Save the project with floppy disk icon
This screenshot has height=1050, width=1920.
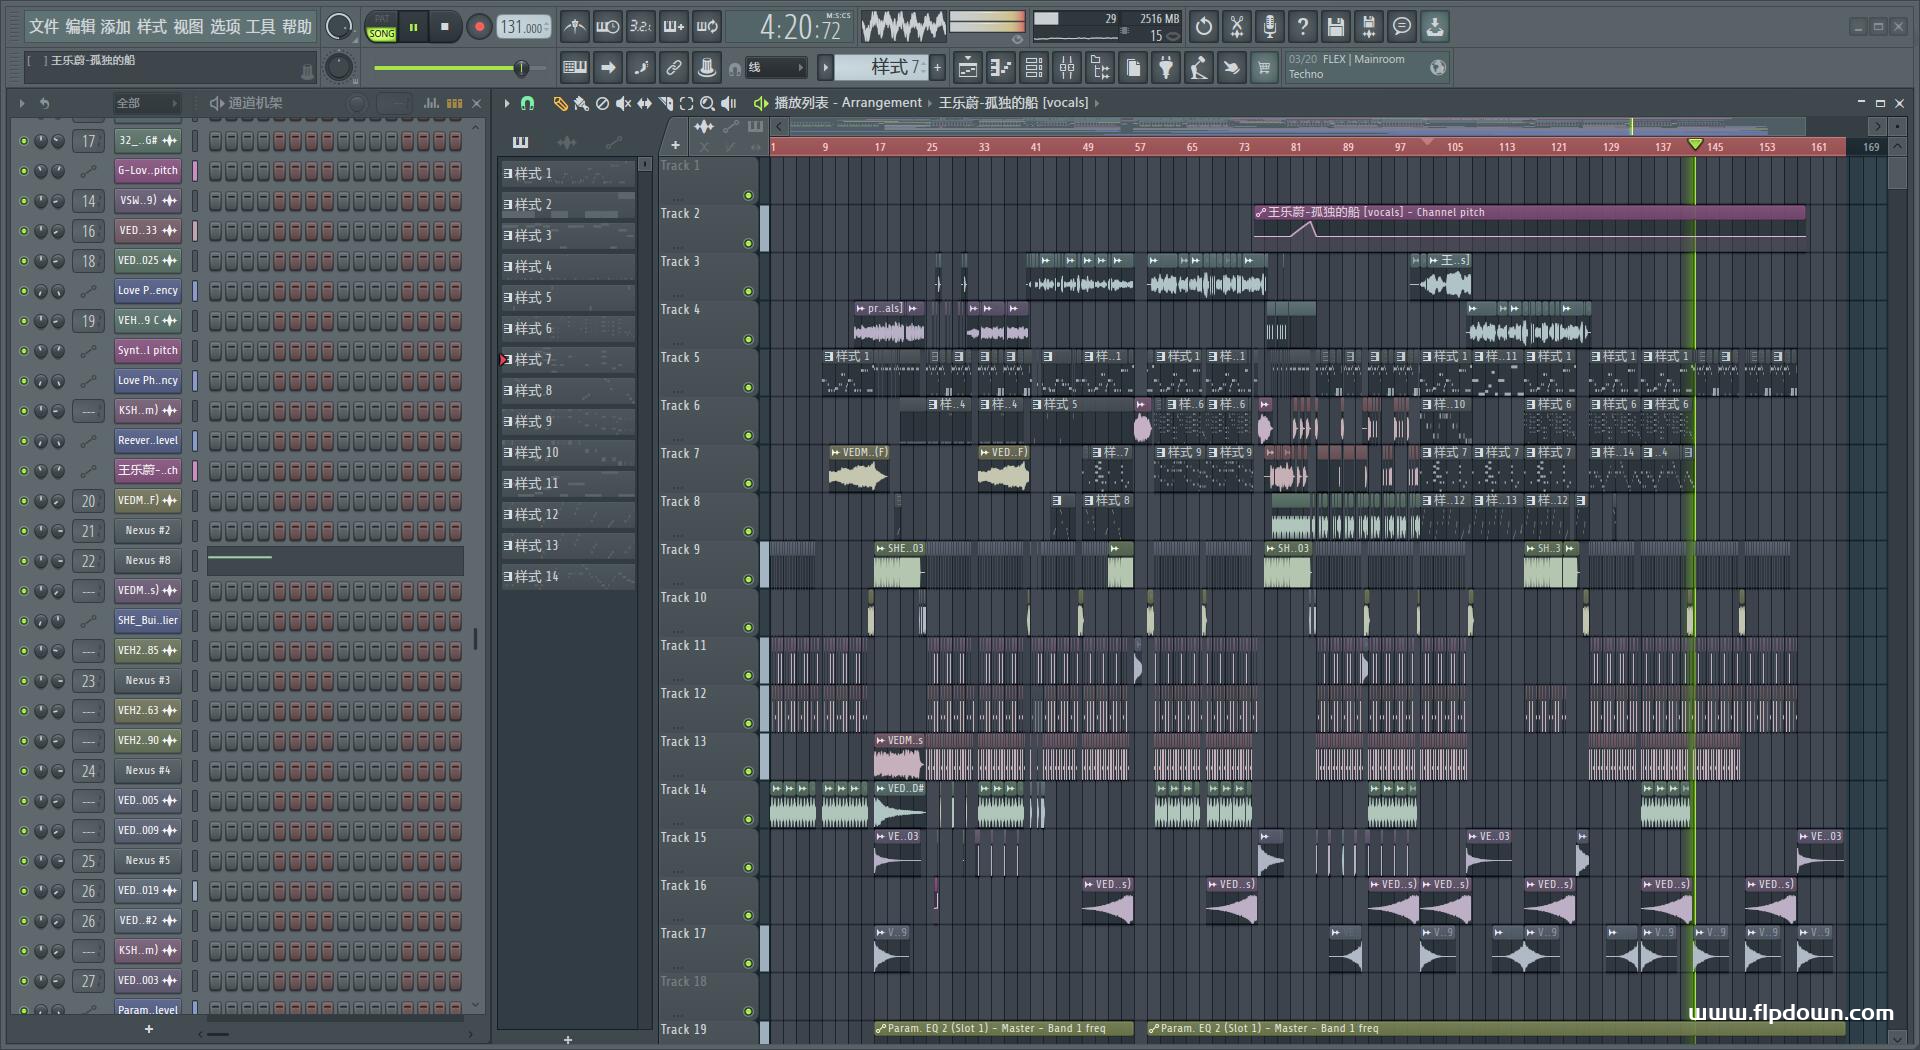(1336, 27)
